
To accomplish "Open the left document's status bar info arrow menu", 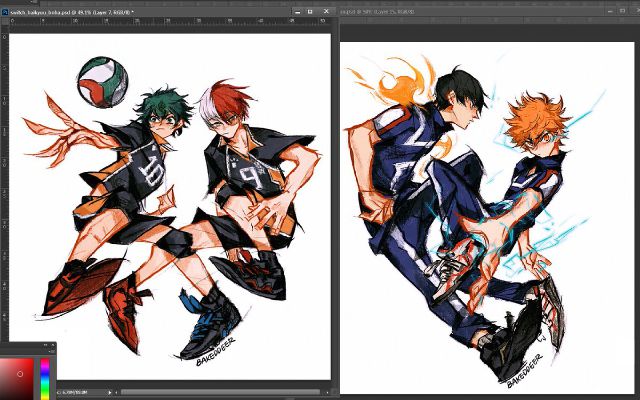I will click(x=109, y=393).
